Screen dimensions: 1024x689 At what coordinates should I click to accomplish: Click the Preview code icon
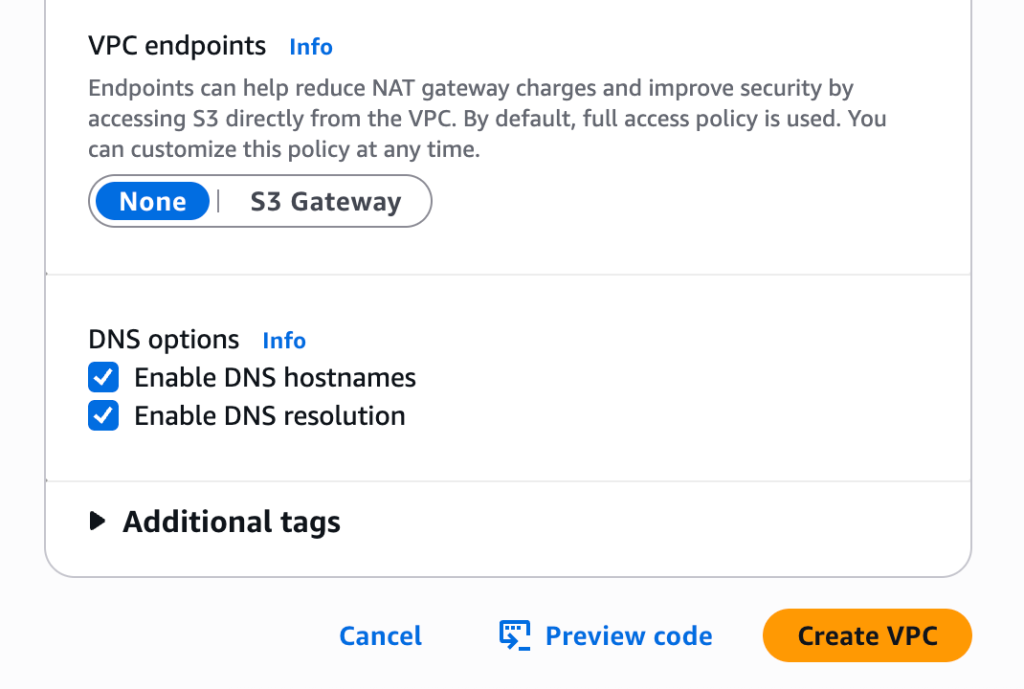point(514,636)
